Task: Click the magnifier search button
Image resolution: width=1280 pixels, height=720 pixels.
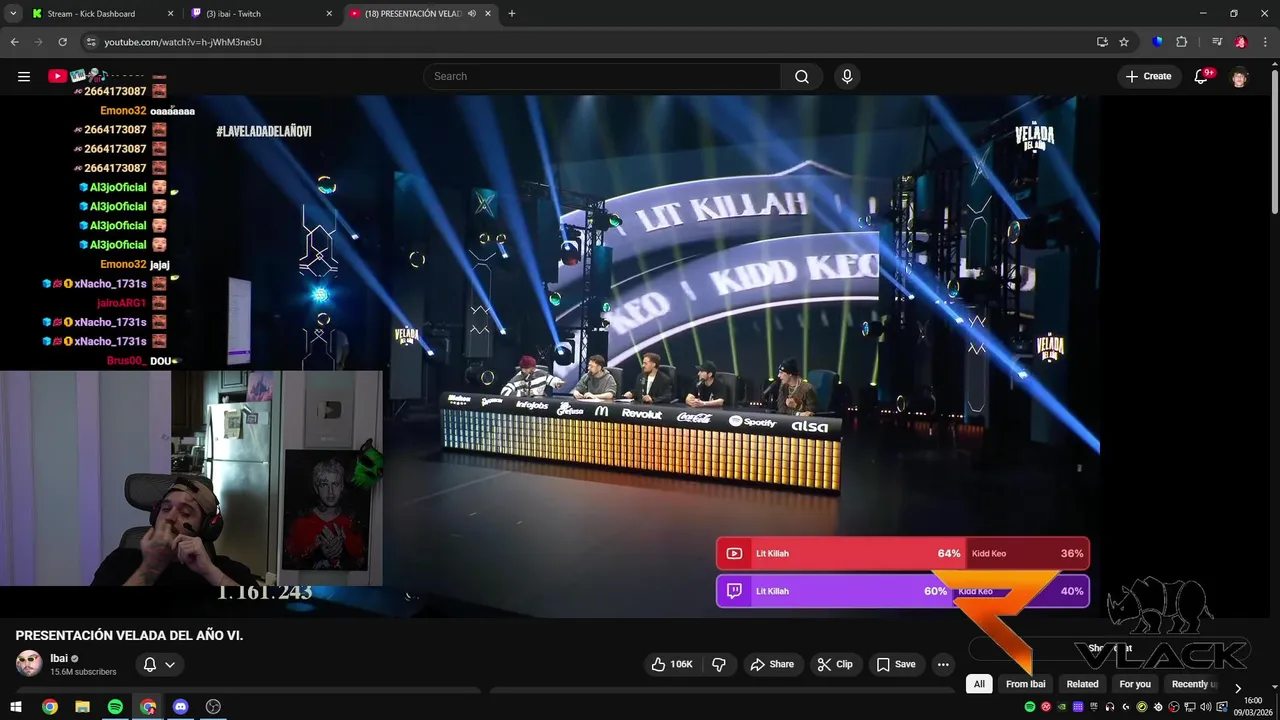Action: pos(802,76)
